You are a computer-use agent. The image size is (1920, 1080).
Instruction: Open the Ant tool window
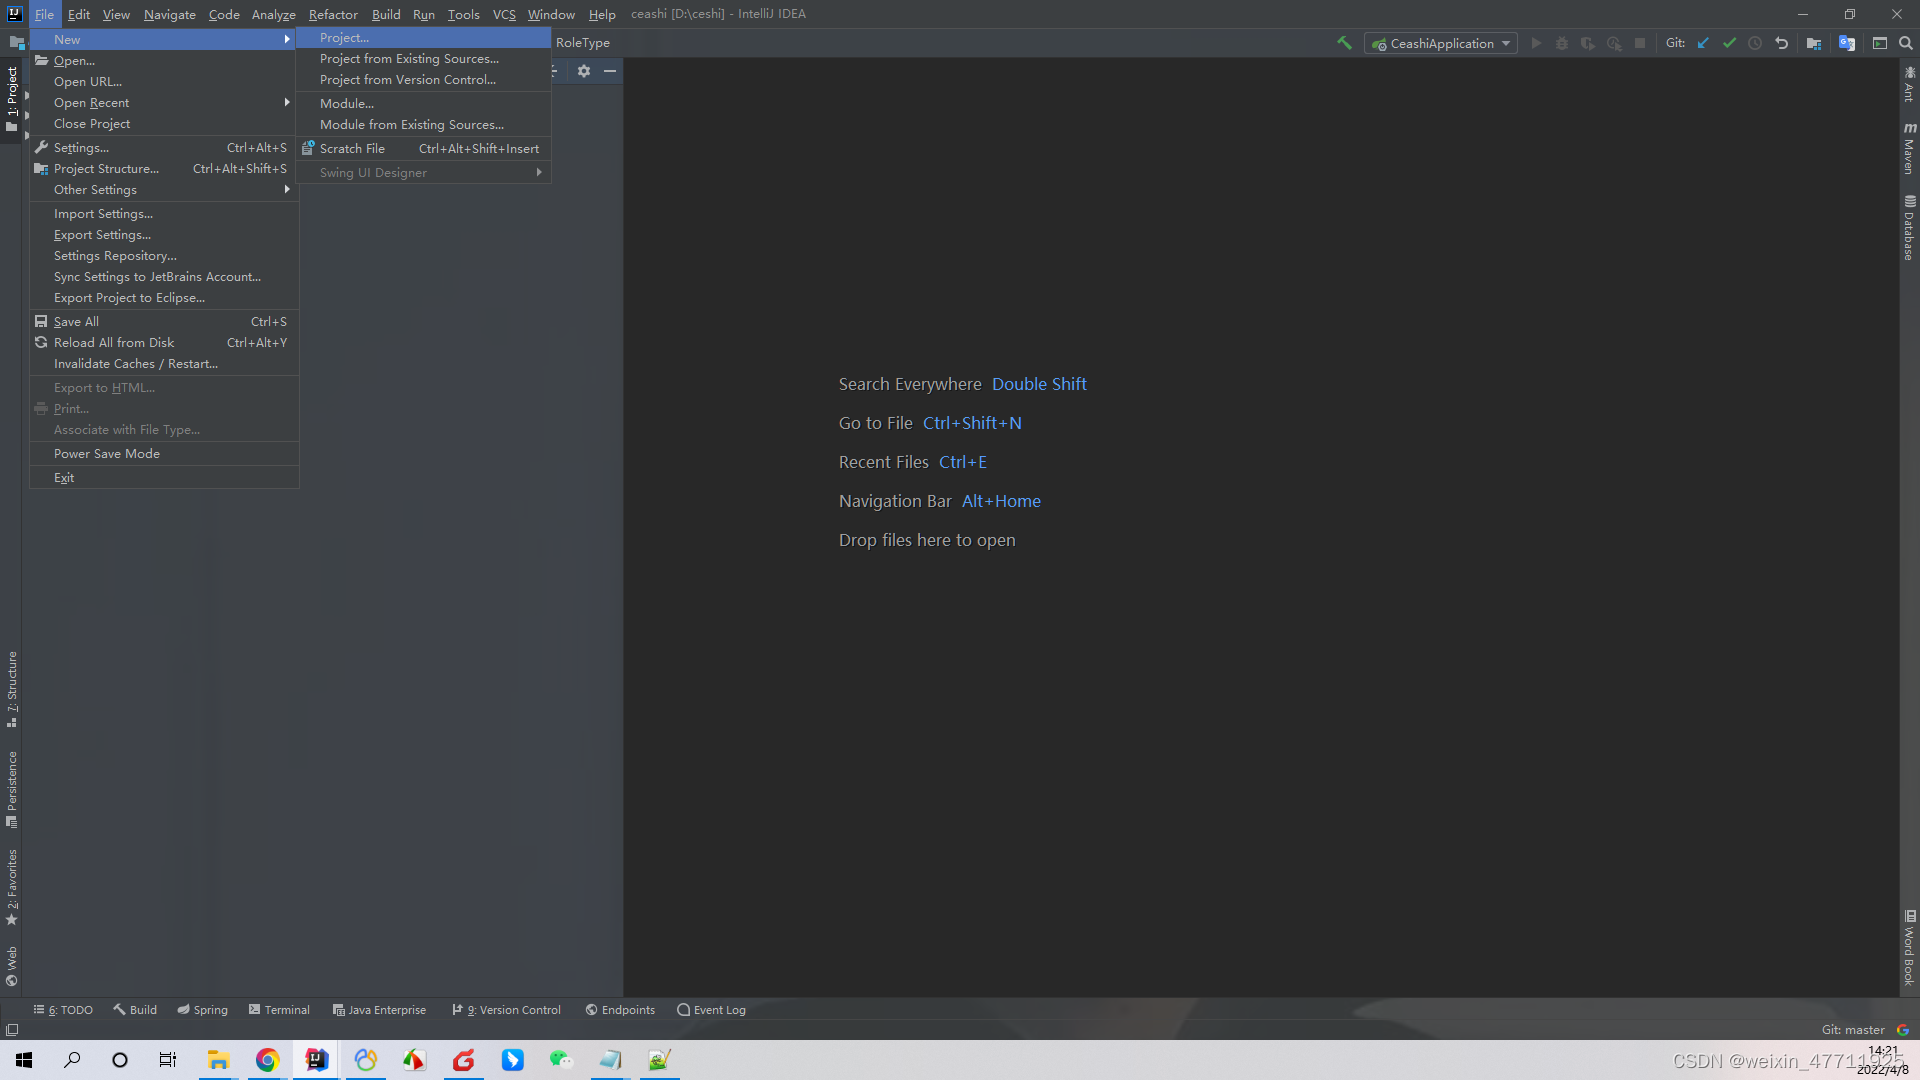(x=1909, y=84)
